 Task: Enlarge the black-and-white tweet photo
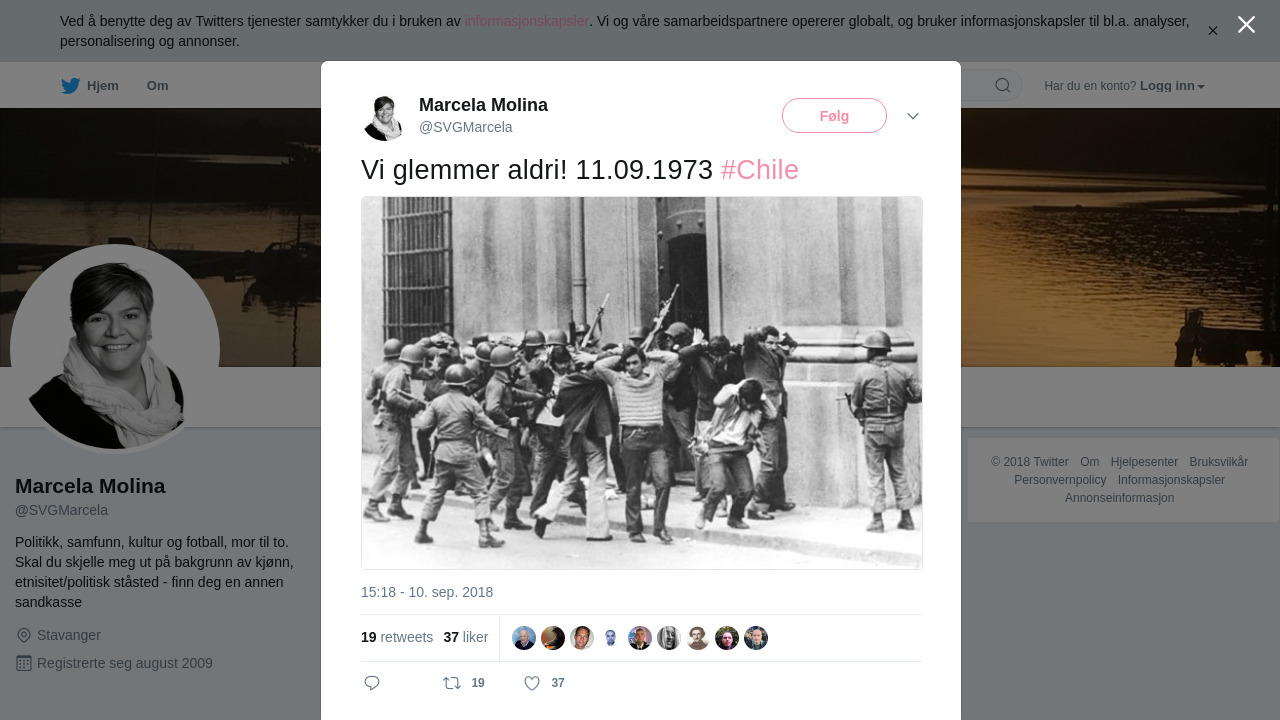[641, 383]
